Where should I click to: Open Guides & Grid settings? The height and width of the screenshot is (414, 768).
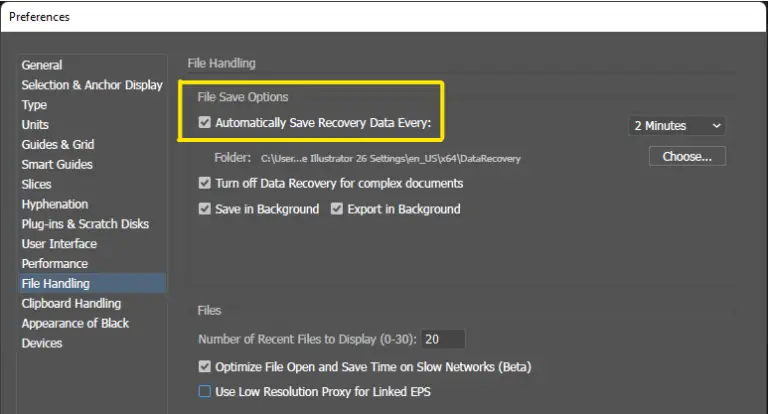[58, 145]
